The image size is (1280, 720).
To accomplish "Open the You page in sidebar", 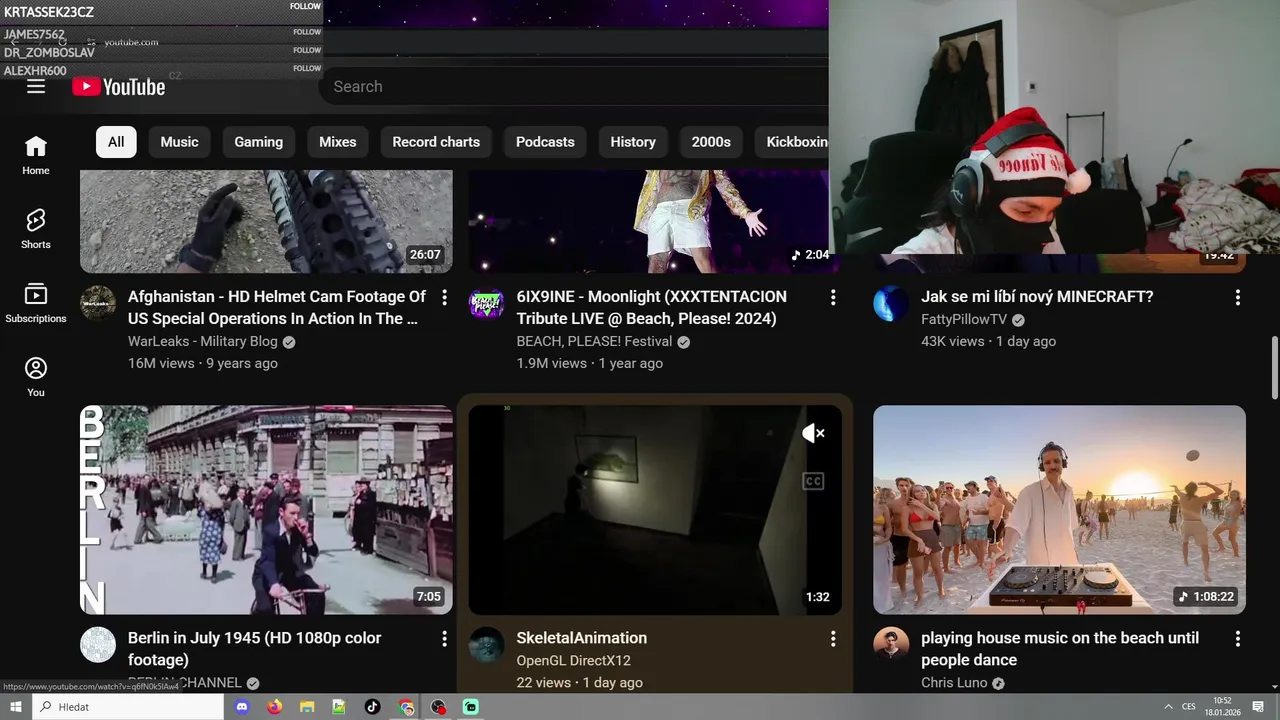I will [36, 377].
